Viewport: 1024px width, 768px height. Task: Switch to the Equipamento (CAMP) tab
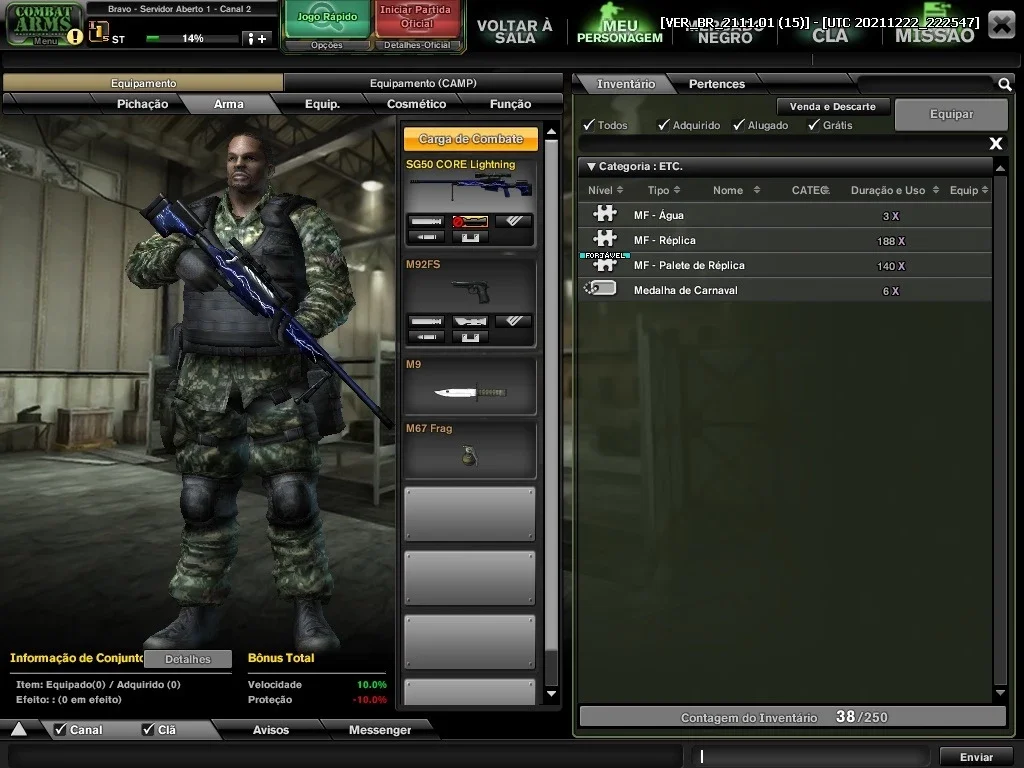[x=423, y=83]
